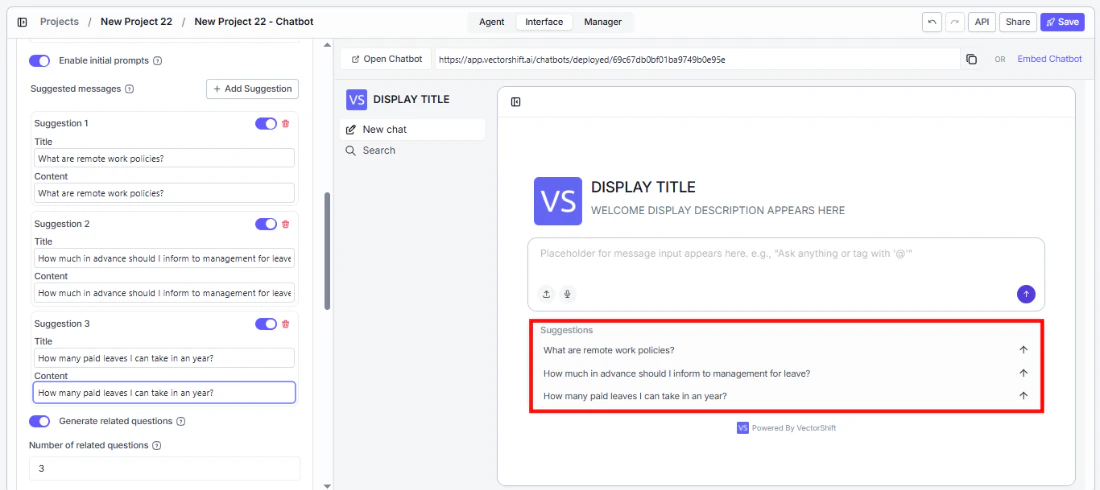The width and height of the screenshot is (1100, 490).
Task: Turn off the Suggestion 1 toggle
Action: coord(266,124)
